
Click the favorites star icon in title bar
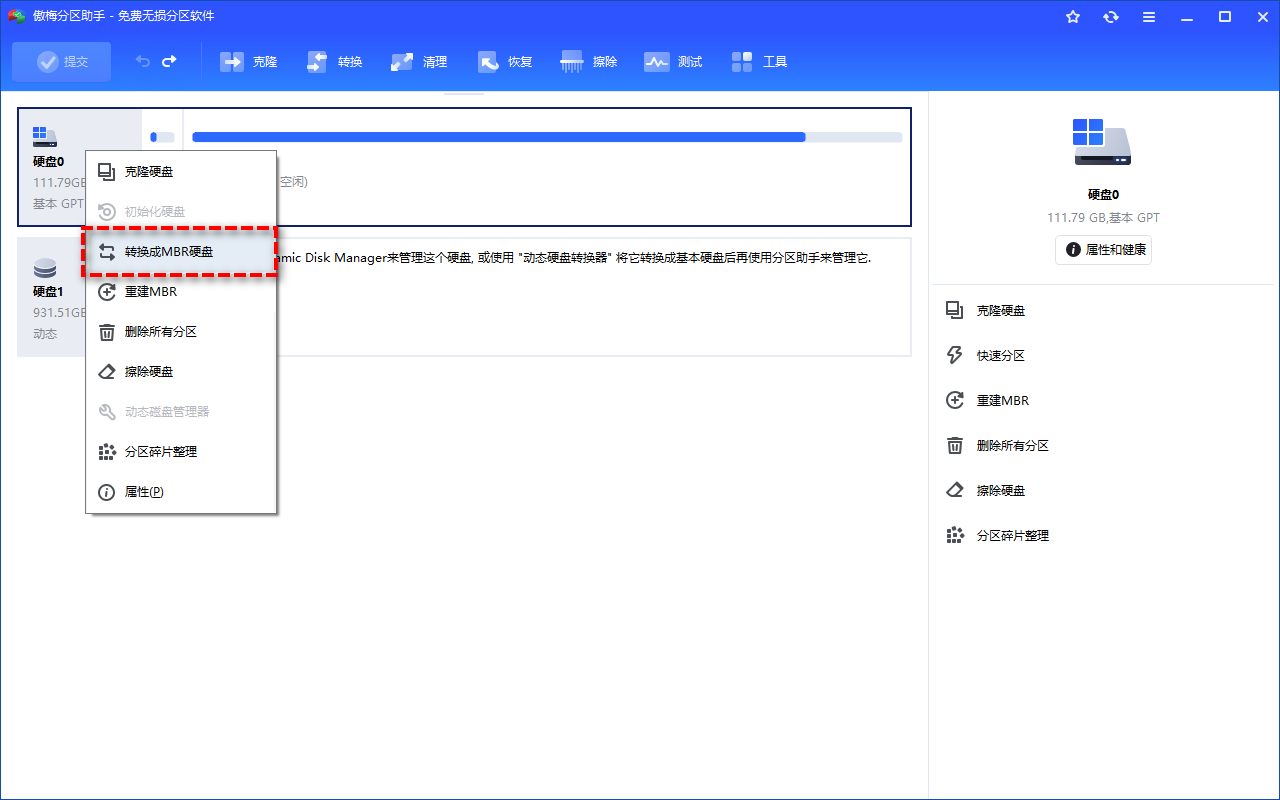point(1073,17)
